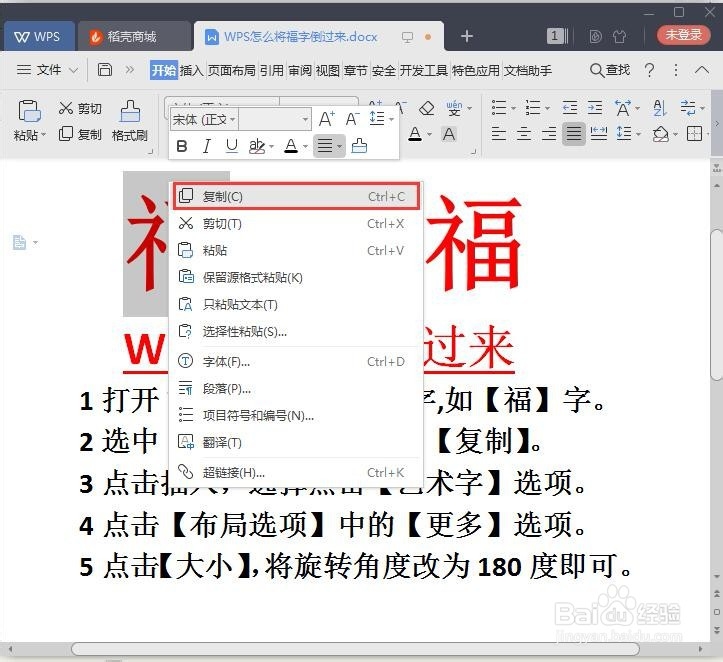This screenshot has width=723, height=662.
Task: Decrease font size with the A- icon
Action: (x=352, y=119)
